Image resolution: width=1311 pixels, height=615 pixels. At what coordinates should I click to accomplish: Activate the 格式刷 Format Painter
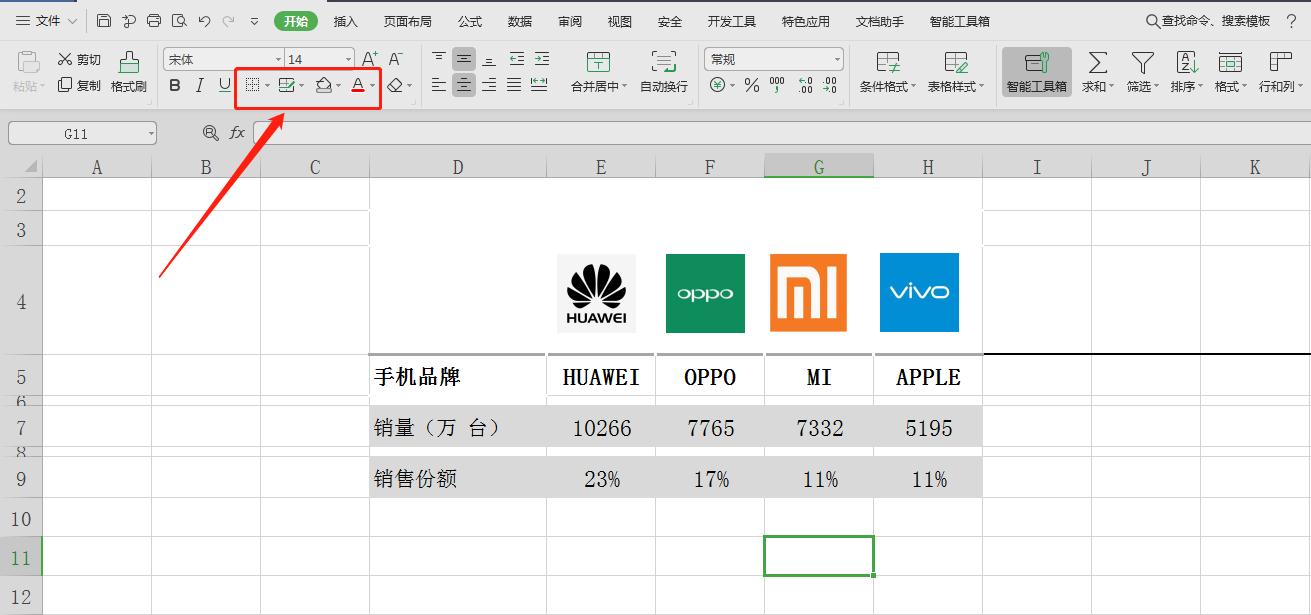(129, 73)
